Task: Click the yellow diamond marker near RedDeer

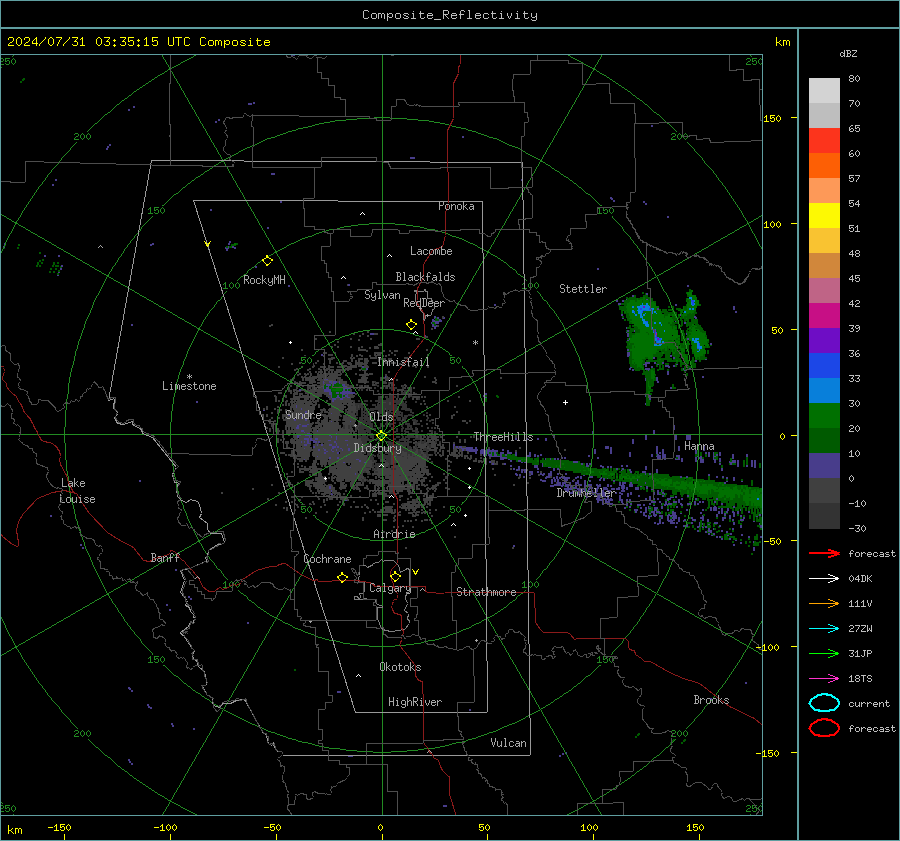Action: click(x=411, y=325)
